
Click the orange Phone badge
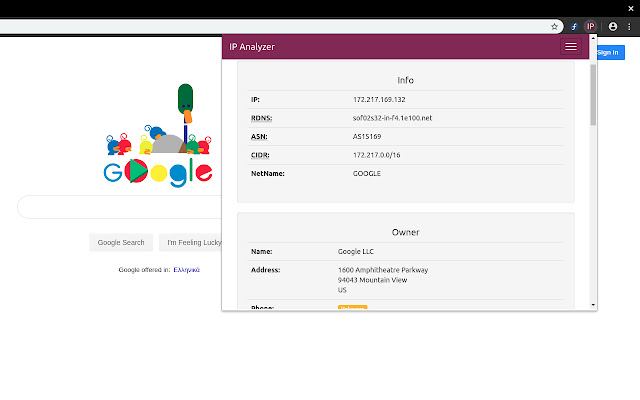click(x=352, y=307)
